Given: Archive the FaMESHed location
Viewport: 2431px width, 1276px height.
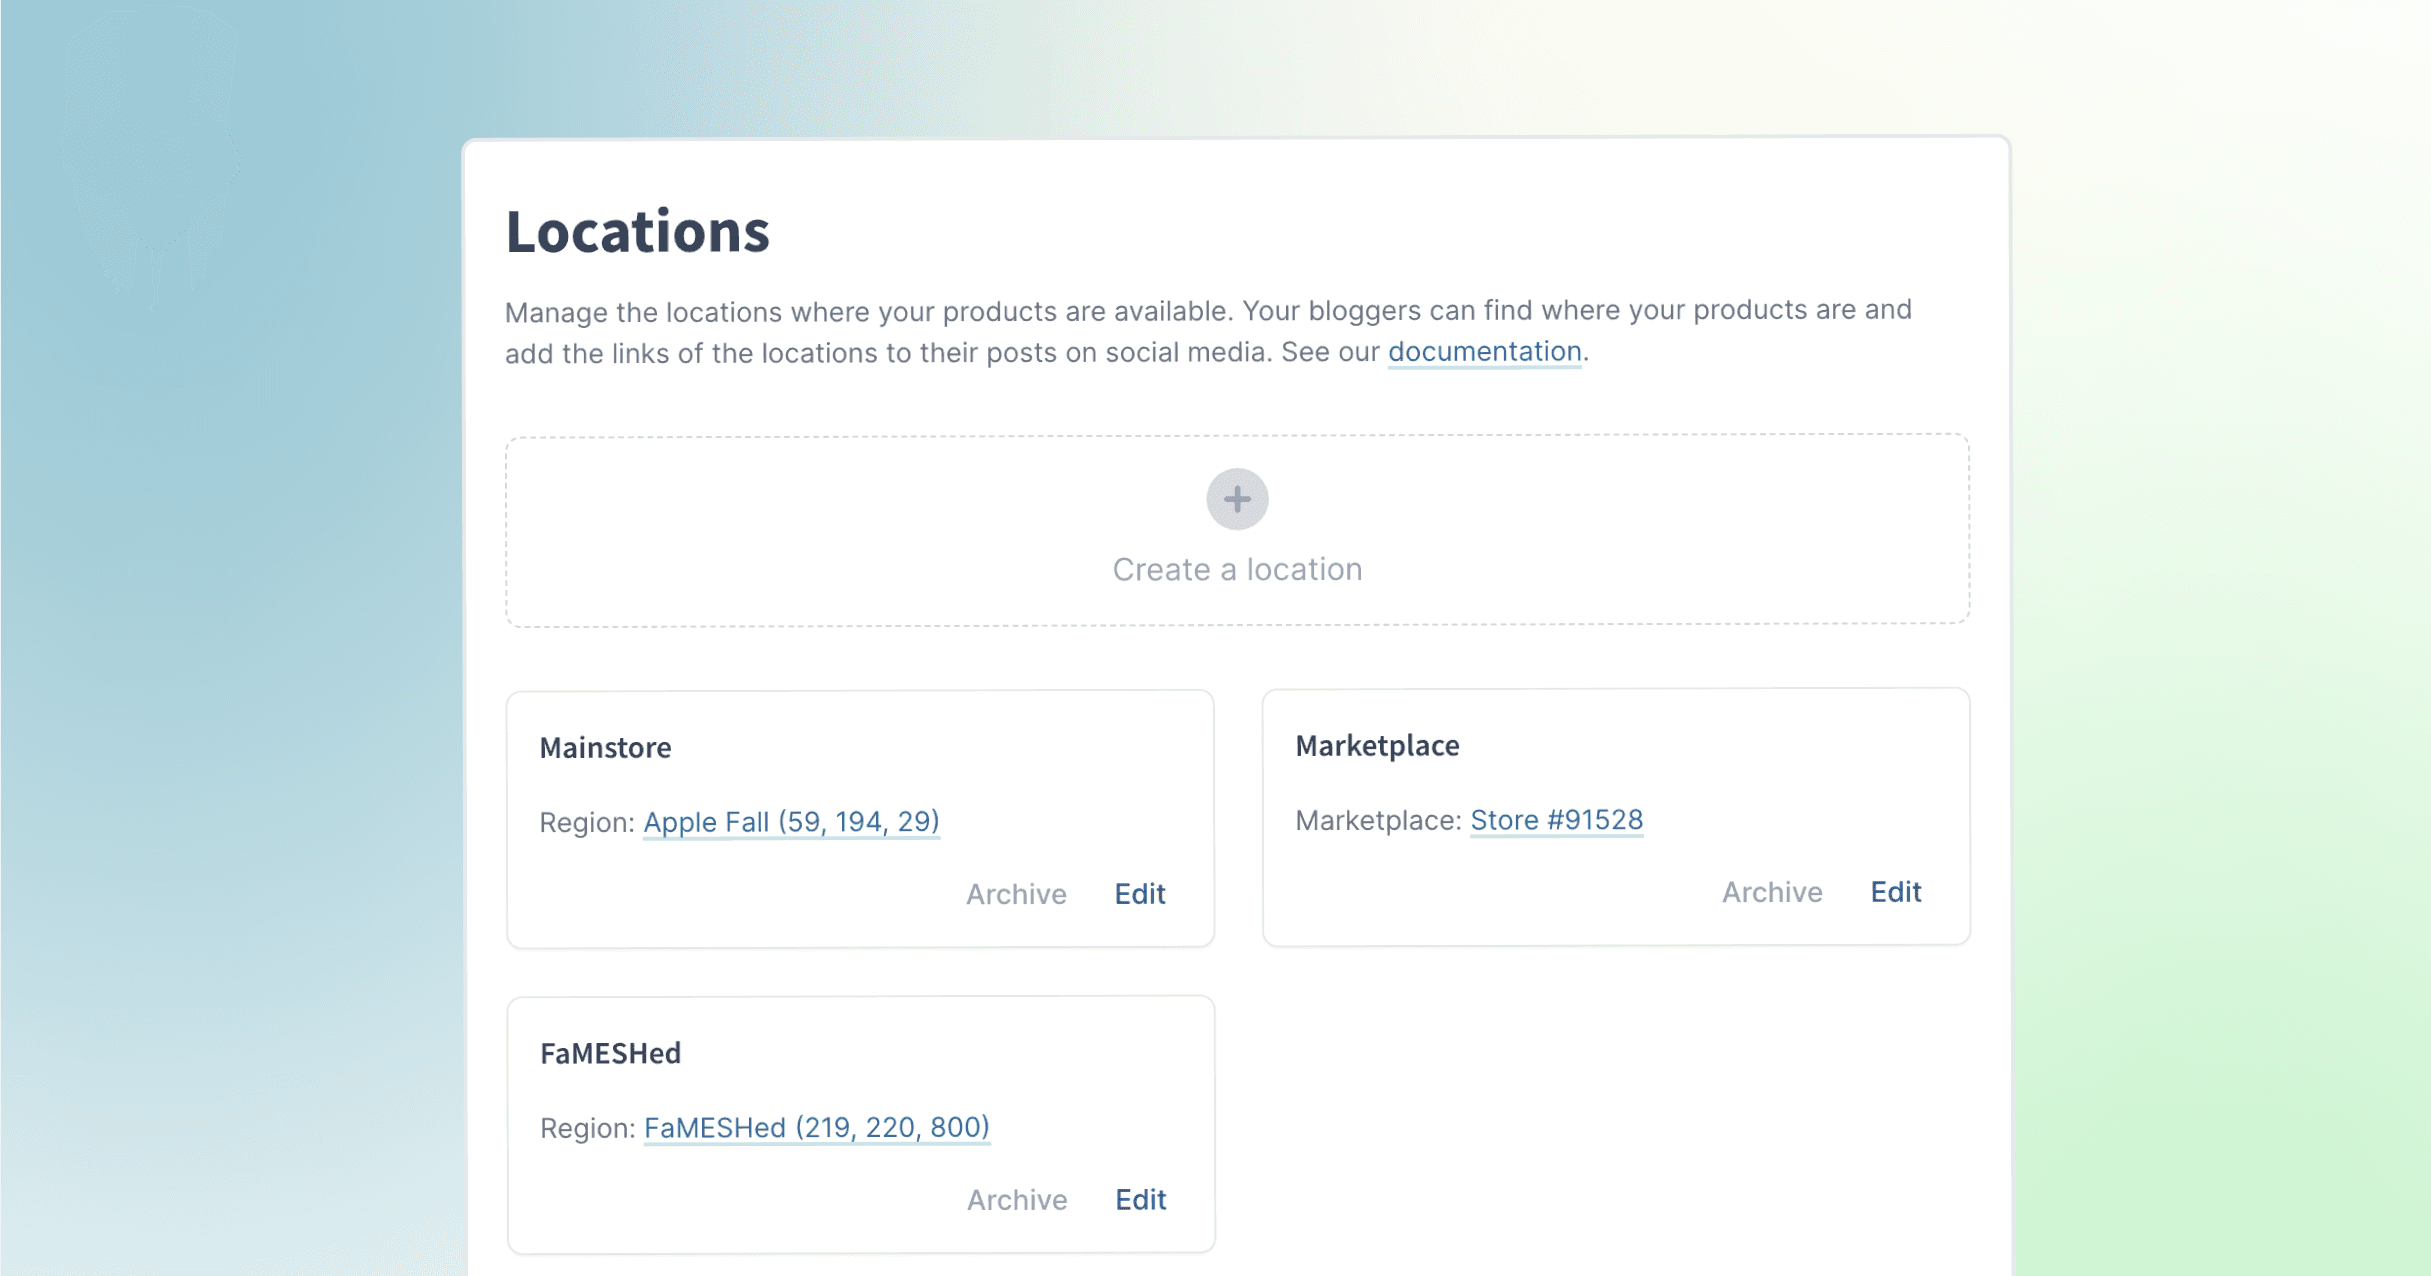Looking at the screenshot, I should pos(1017,1200).
